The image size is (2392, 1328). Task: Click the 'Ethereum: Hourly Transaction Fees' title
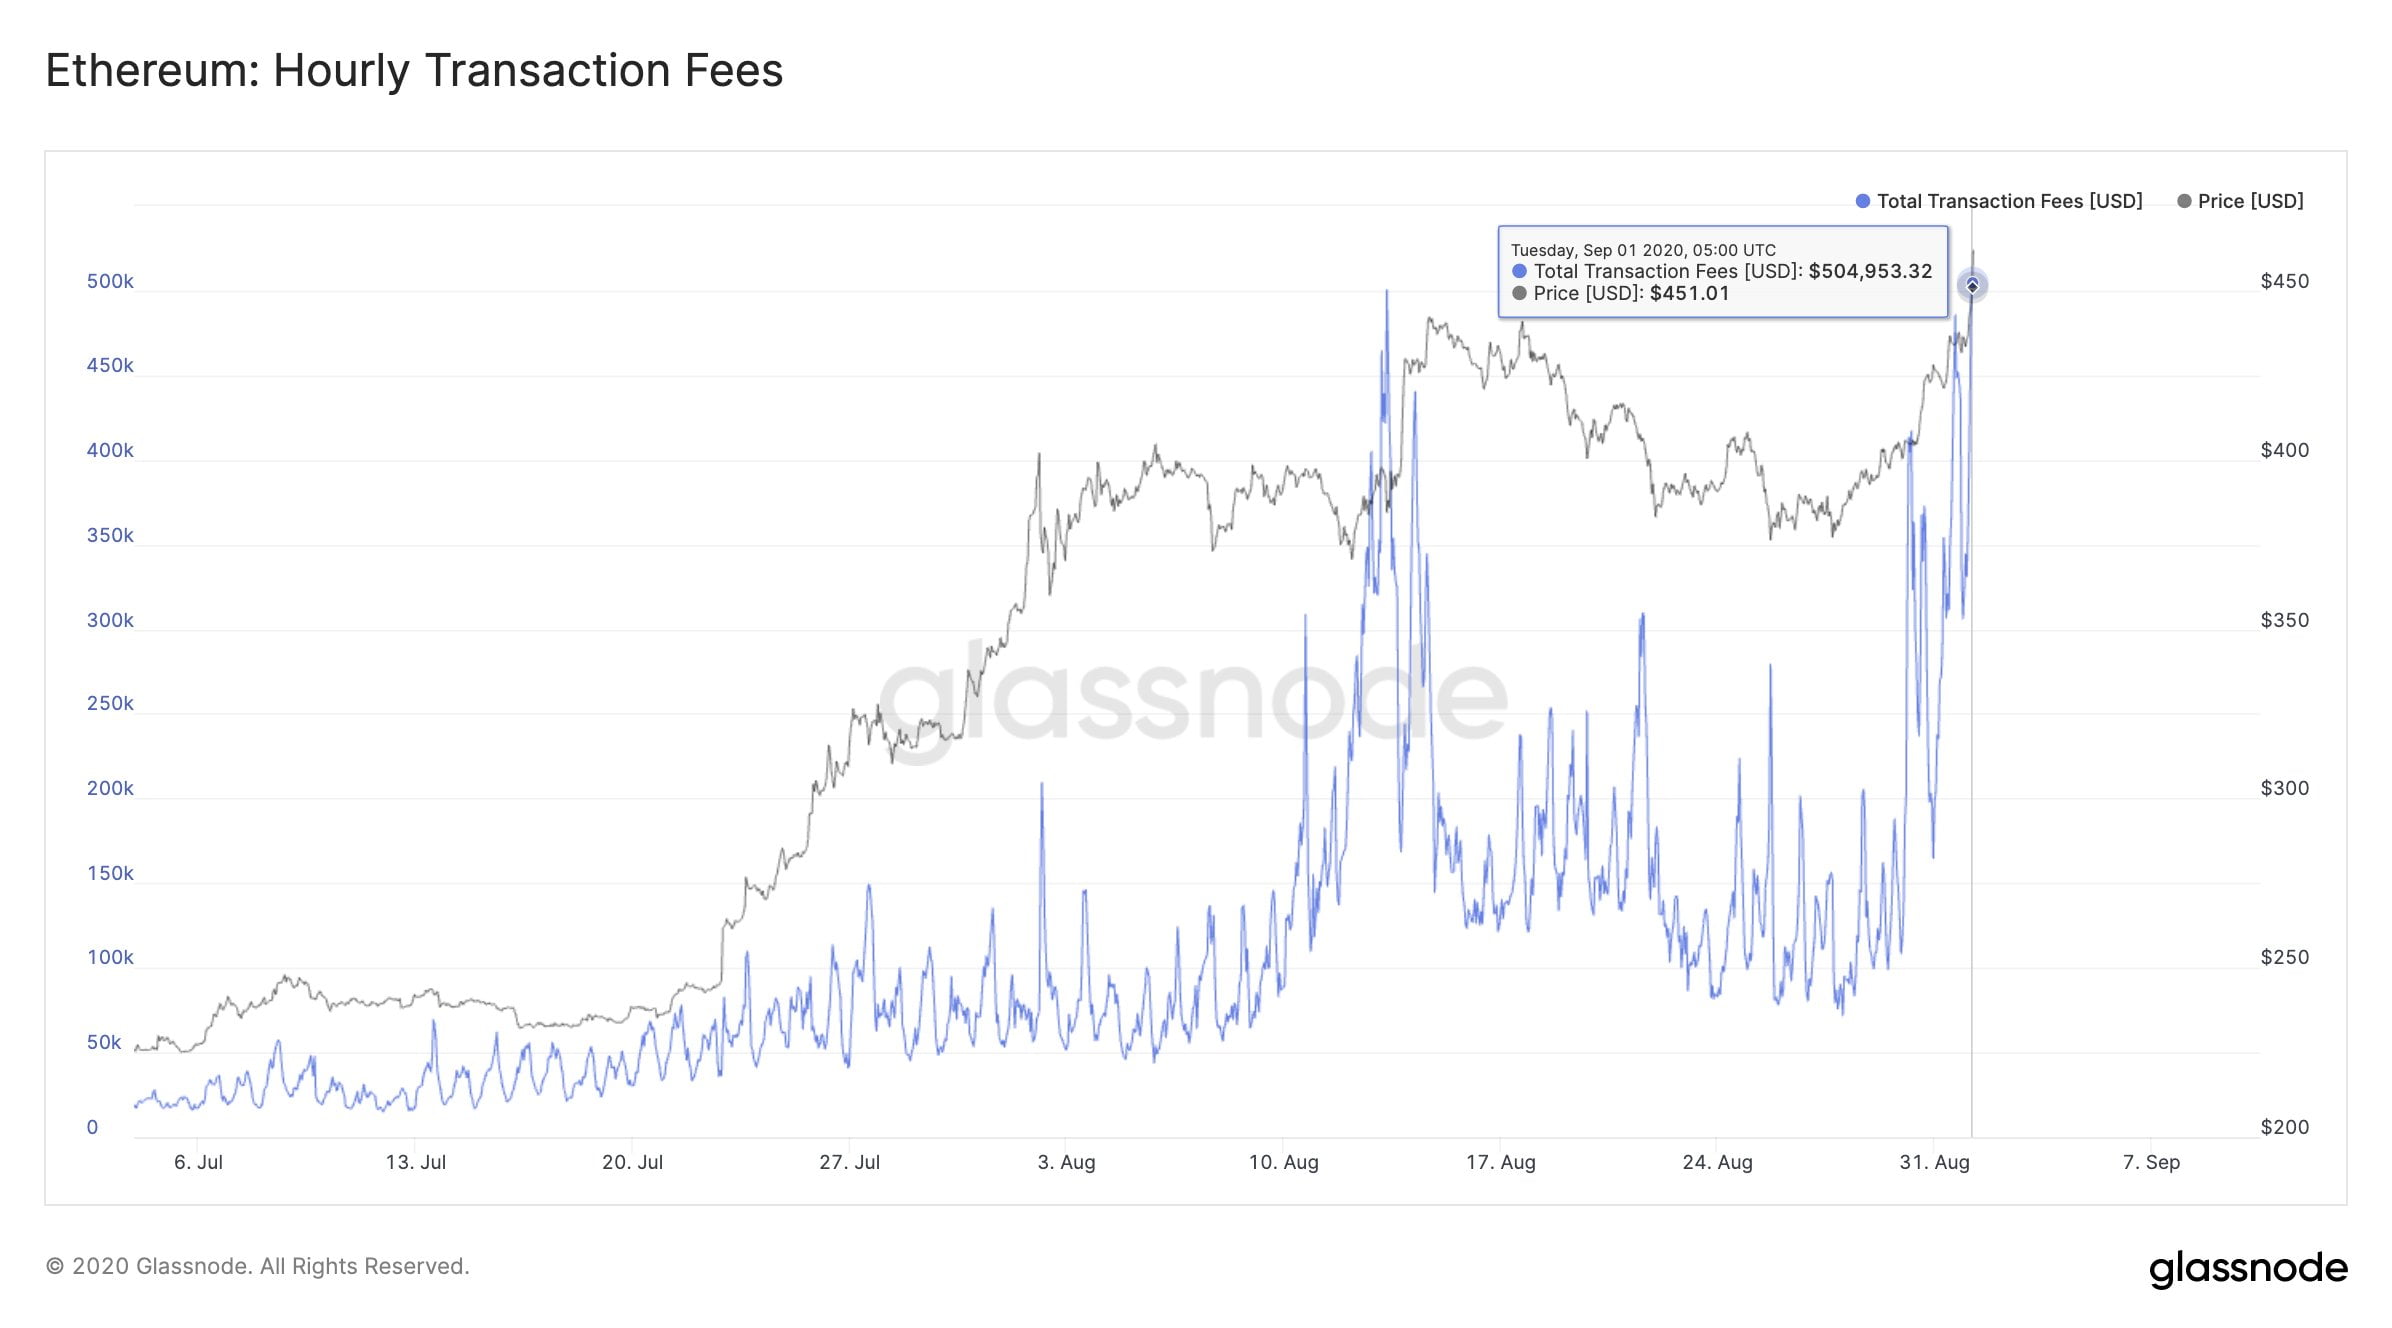pos(414,71)
